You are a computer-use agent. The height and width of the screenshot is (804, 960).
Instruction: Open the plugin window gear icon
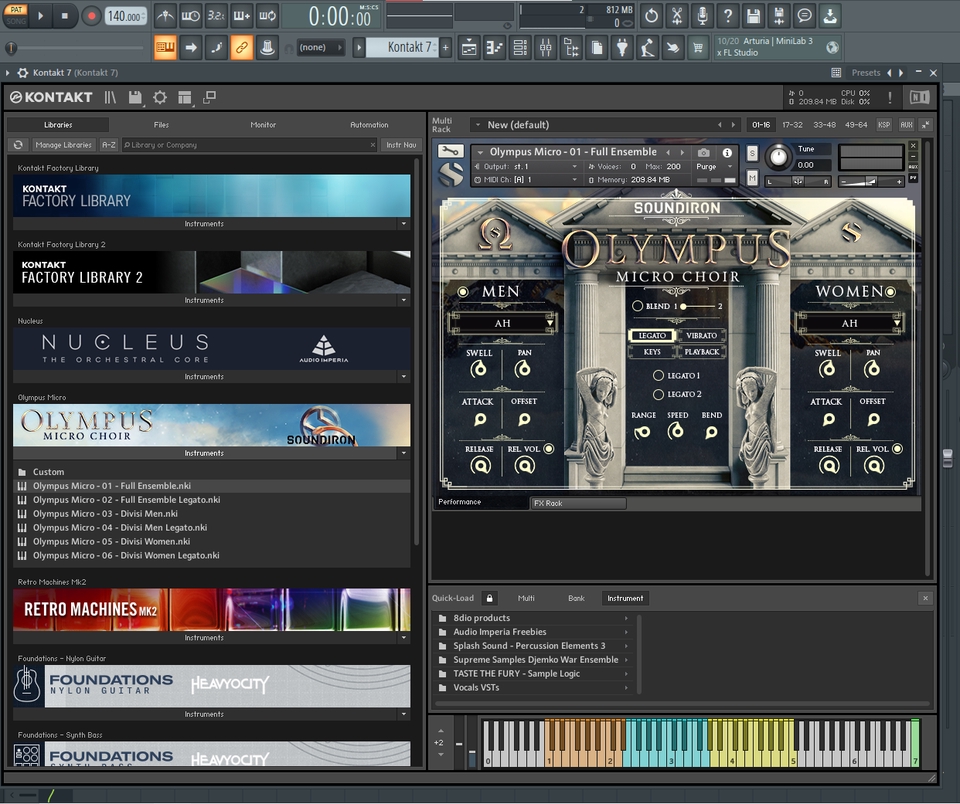[x=23, y=73]
